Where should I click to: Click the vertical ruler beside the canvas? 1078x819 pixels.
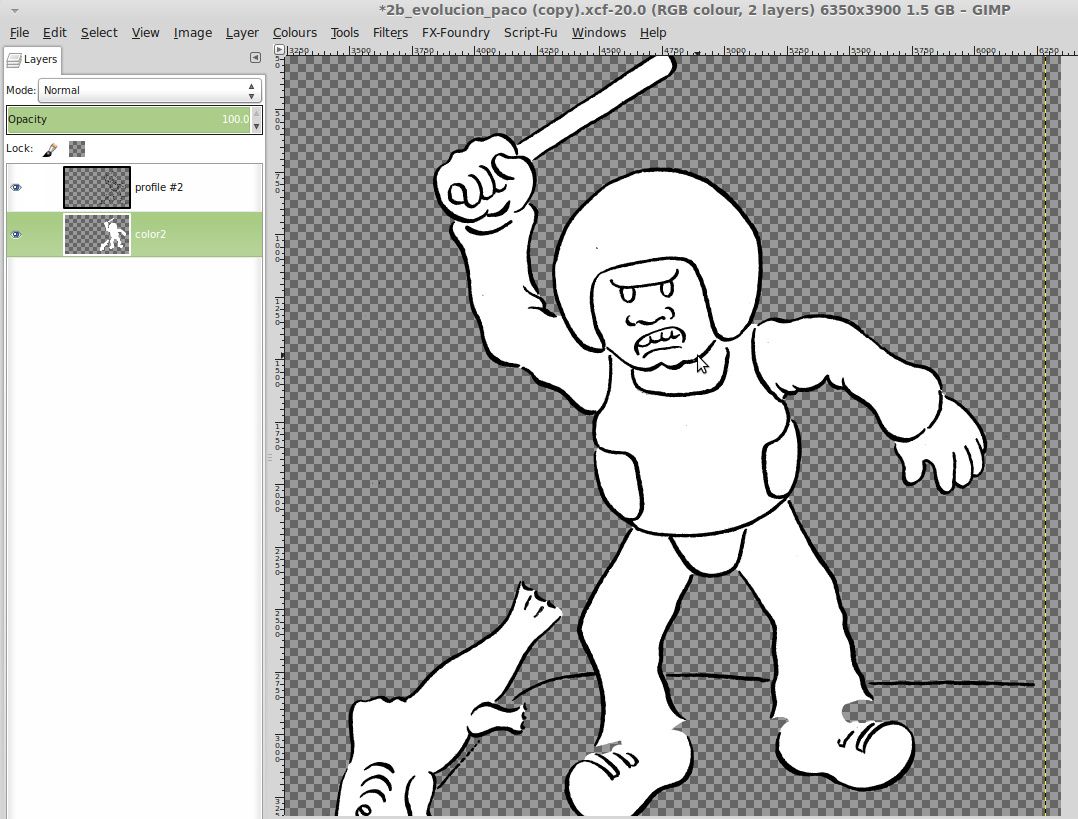pos(278,435)
